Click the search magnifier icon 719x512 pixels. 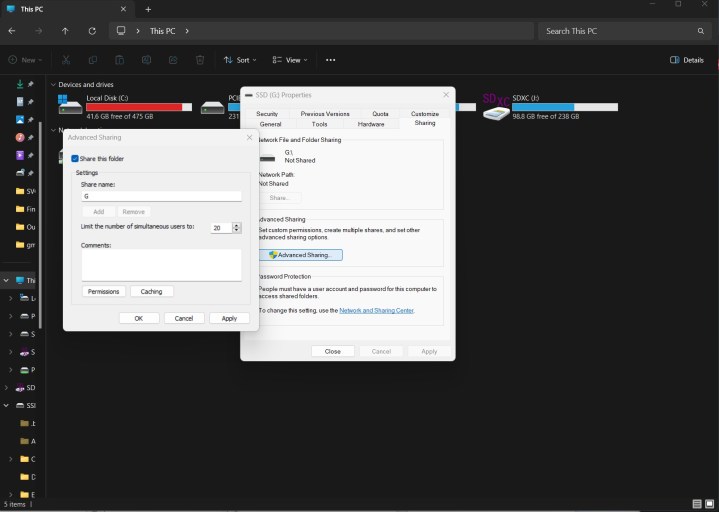(x=700, y=31)
